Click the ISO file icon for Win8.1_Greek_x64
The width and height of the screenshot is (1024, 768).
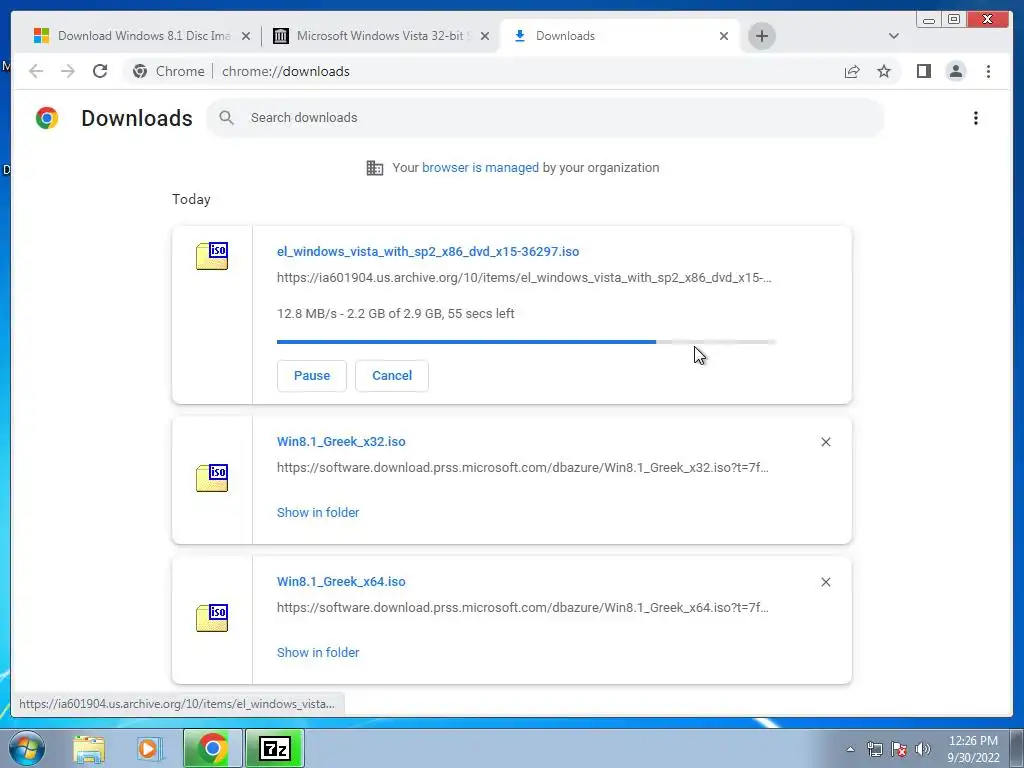click(x=212, y=618)
